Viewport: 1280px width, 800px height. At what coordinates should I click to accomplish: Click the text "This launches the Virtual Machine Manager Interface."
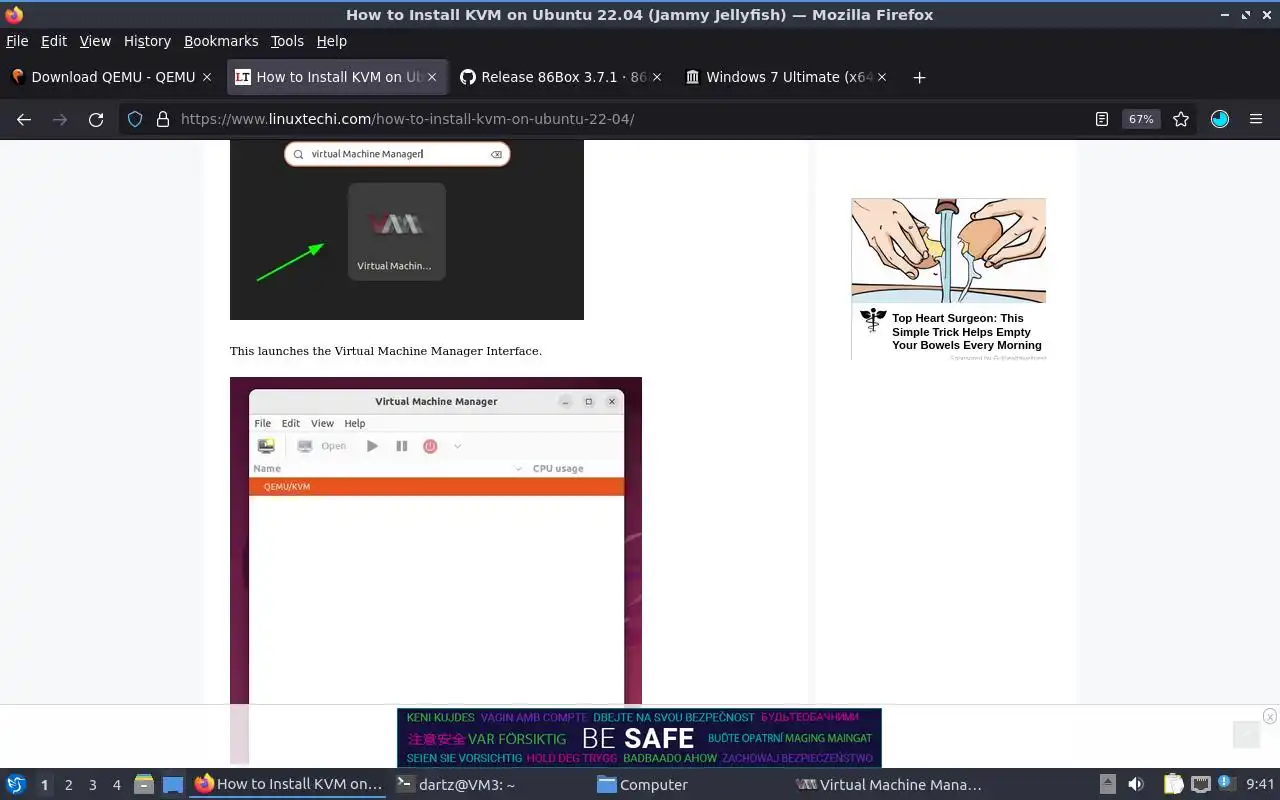tap(386, 351)
